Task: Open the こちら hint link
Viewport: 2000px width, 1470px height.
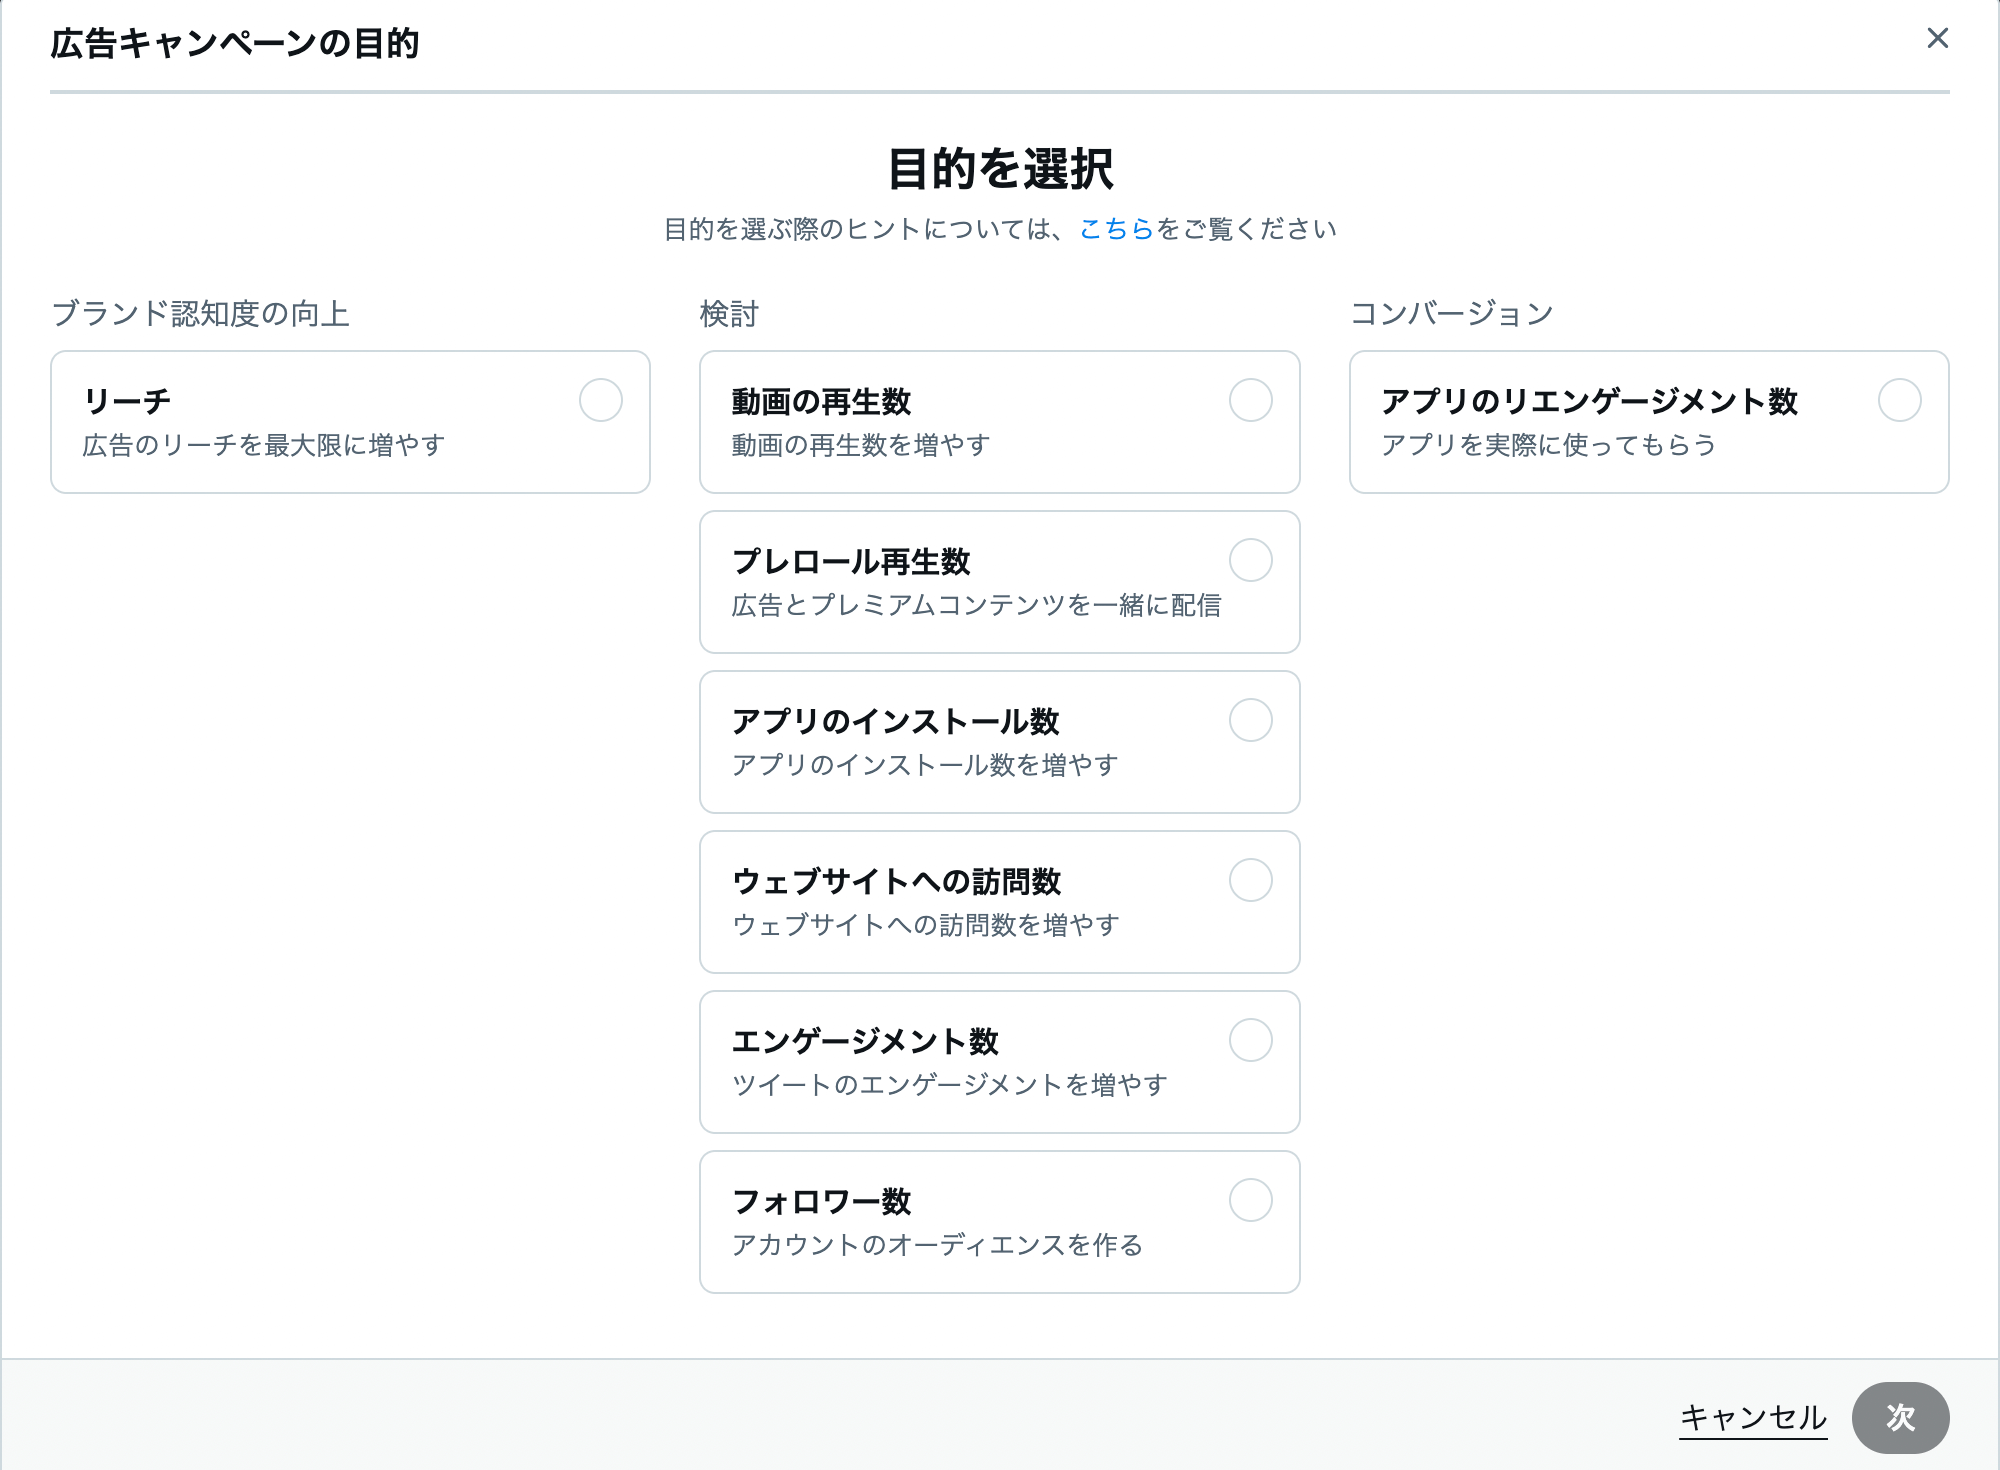Action: (x=1116, y=229)
